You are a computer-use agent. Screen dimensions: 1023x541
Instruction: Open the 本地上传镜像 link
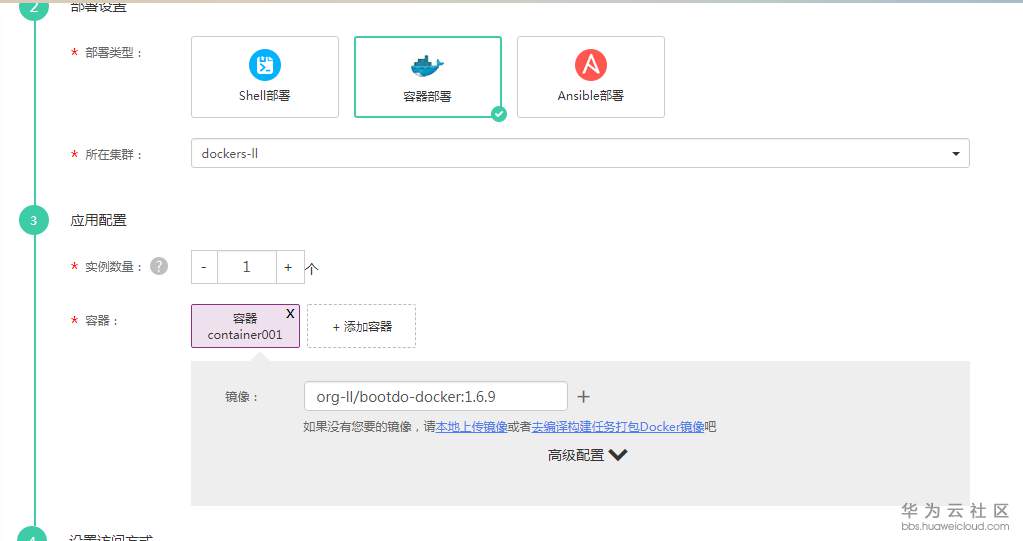[472, 427]
